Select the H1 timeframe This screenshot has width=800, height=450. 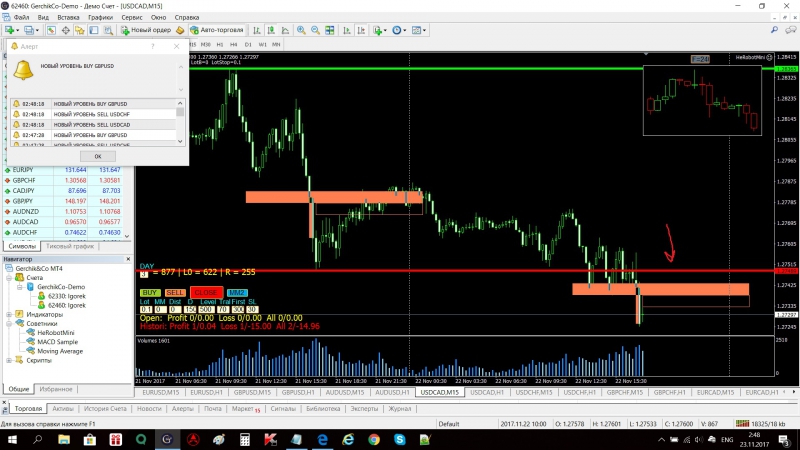point(220,44)
